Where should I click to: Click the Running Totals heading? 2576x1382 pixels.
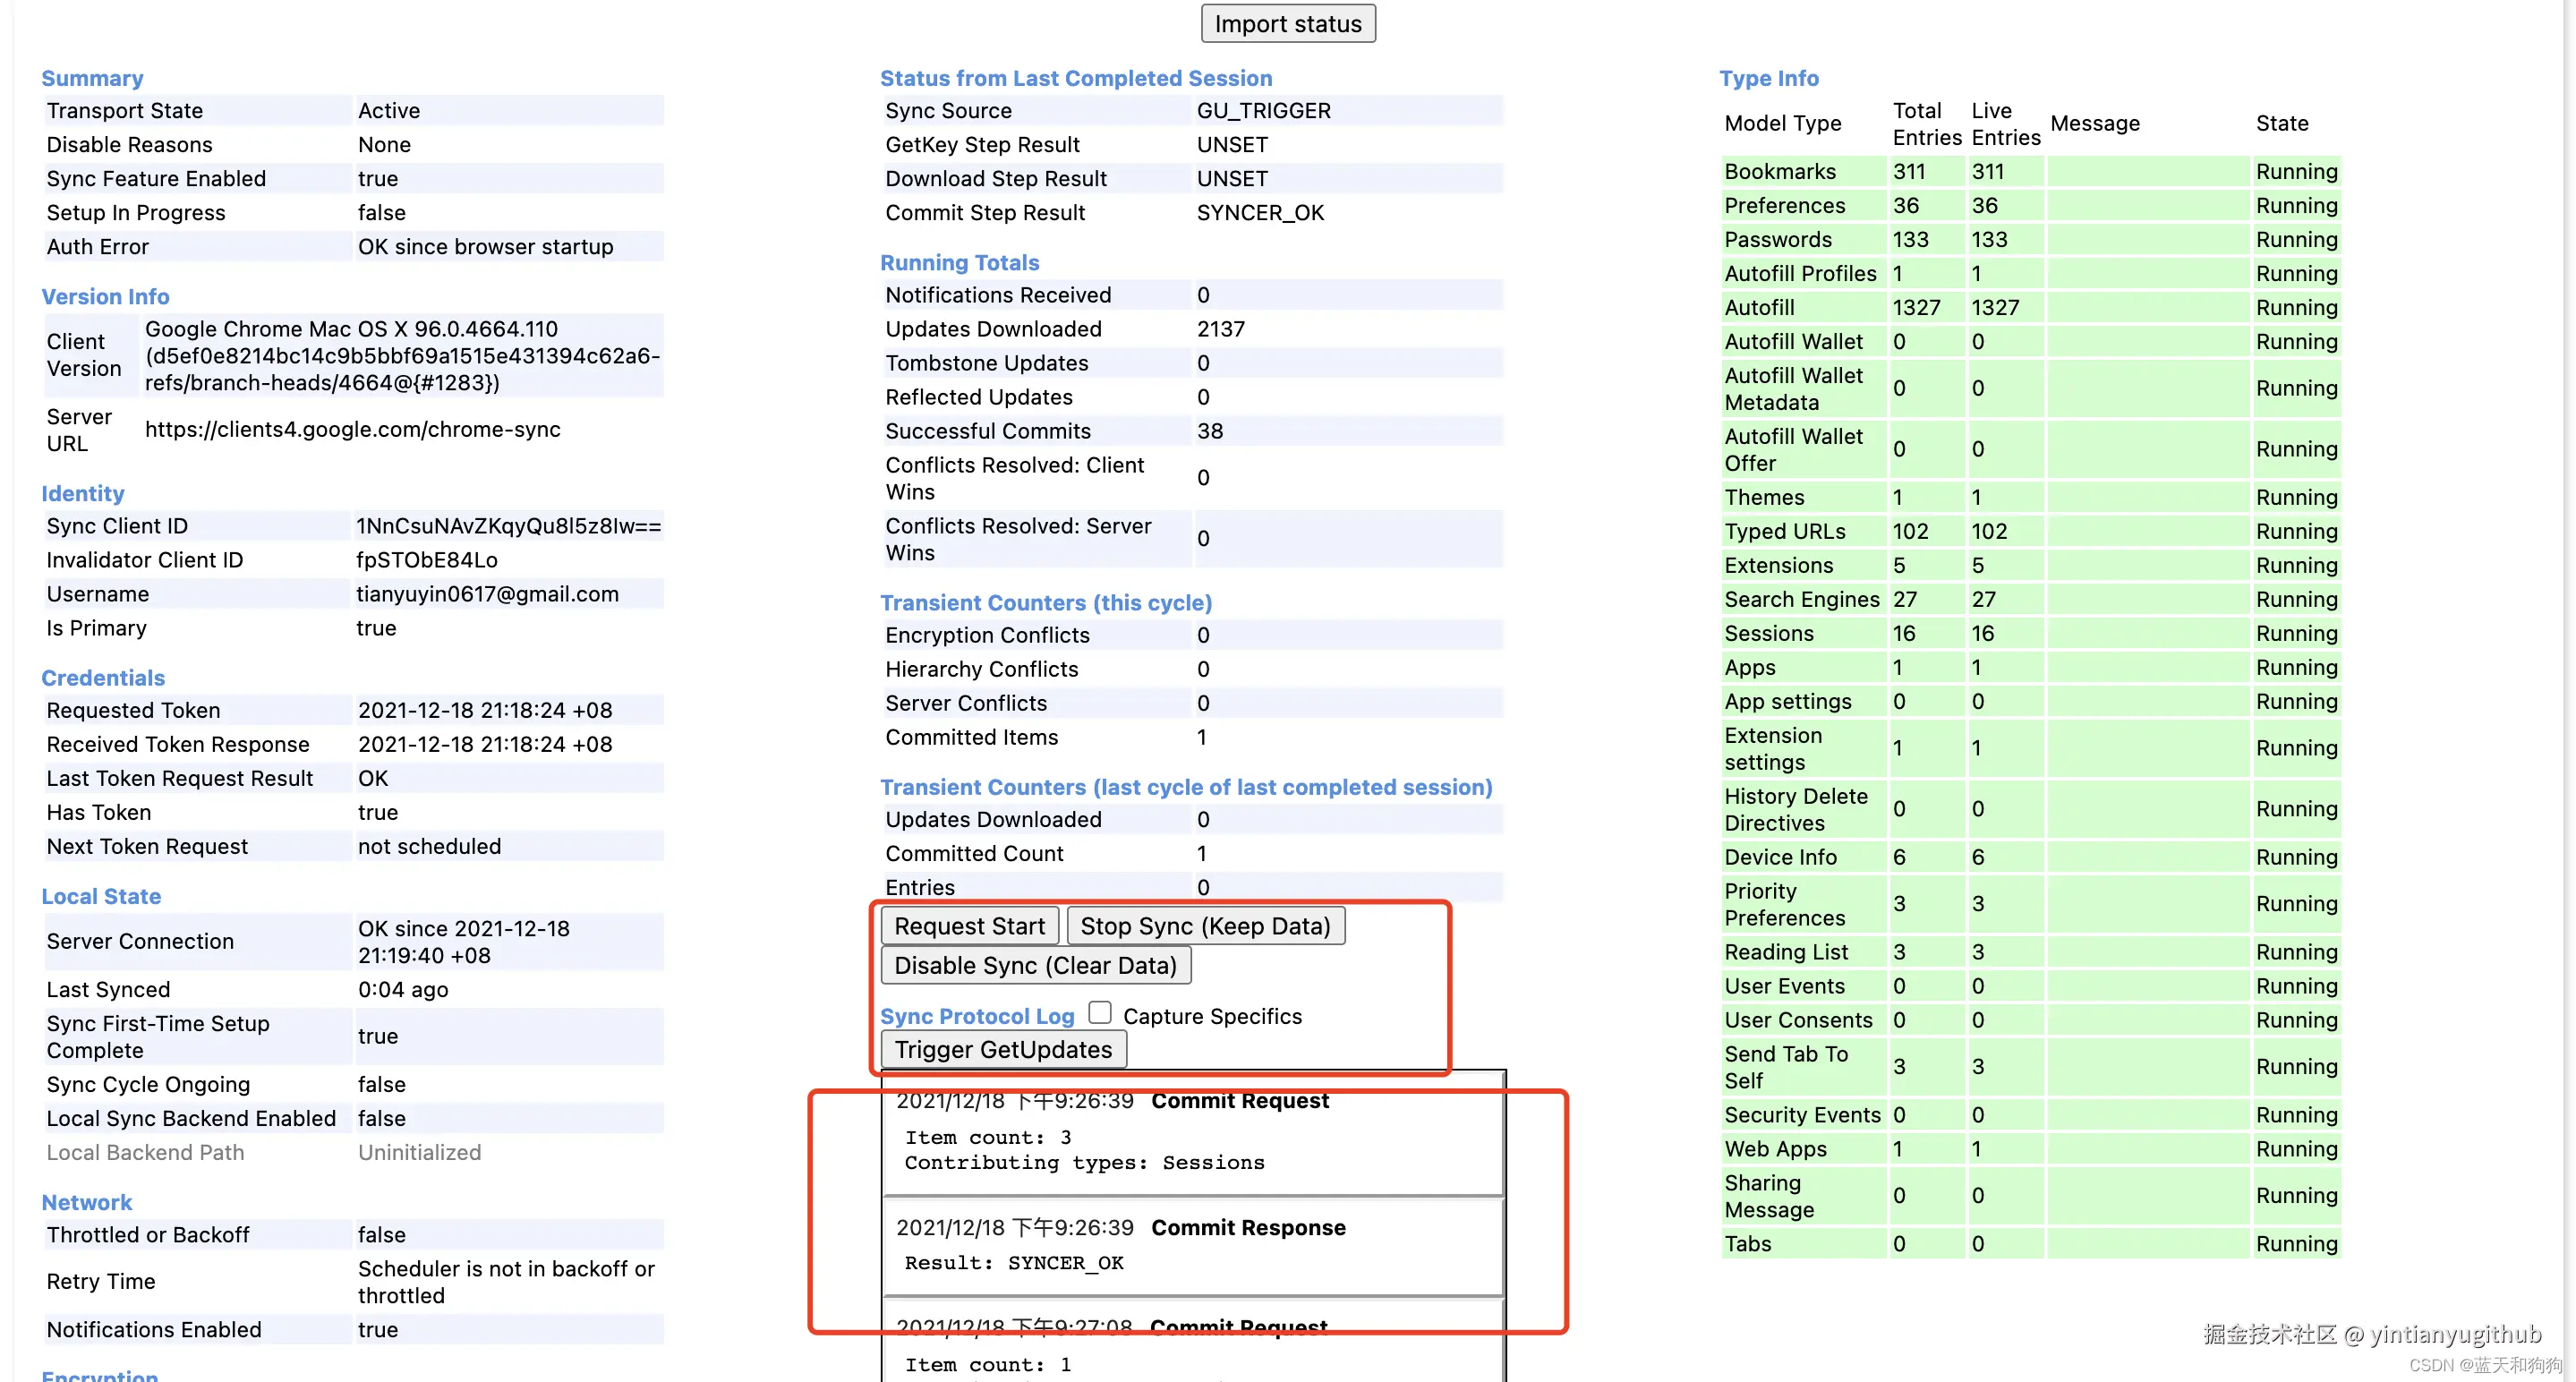tap(958, 262)
